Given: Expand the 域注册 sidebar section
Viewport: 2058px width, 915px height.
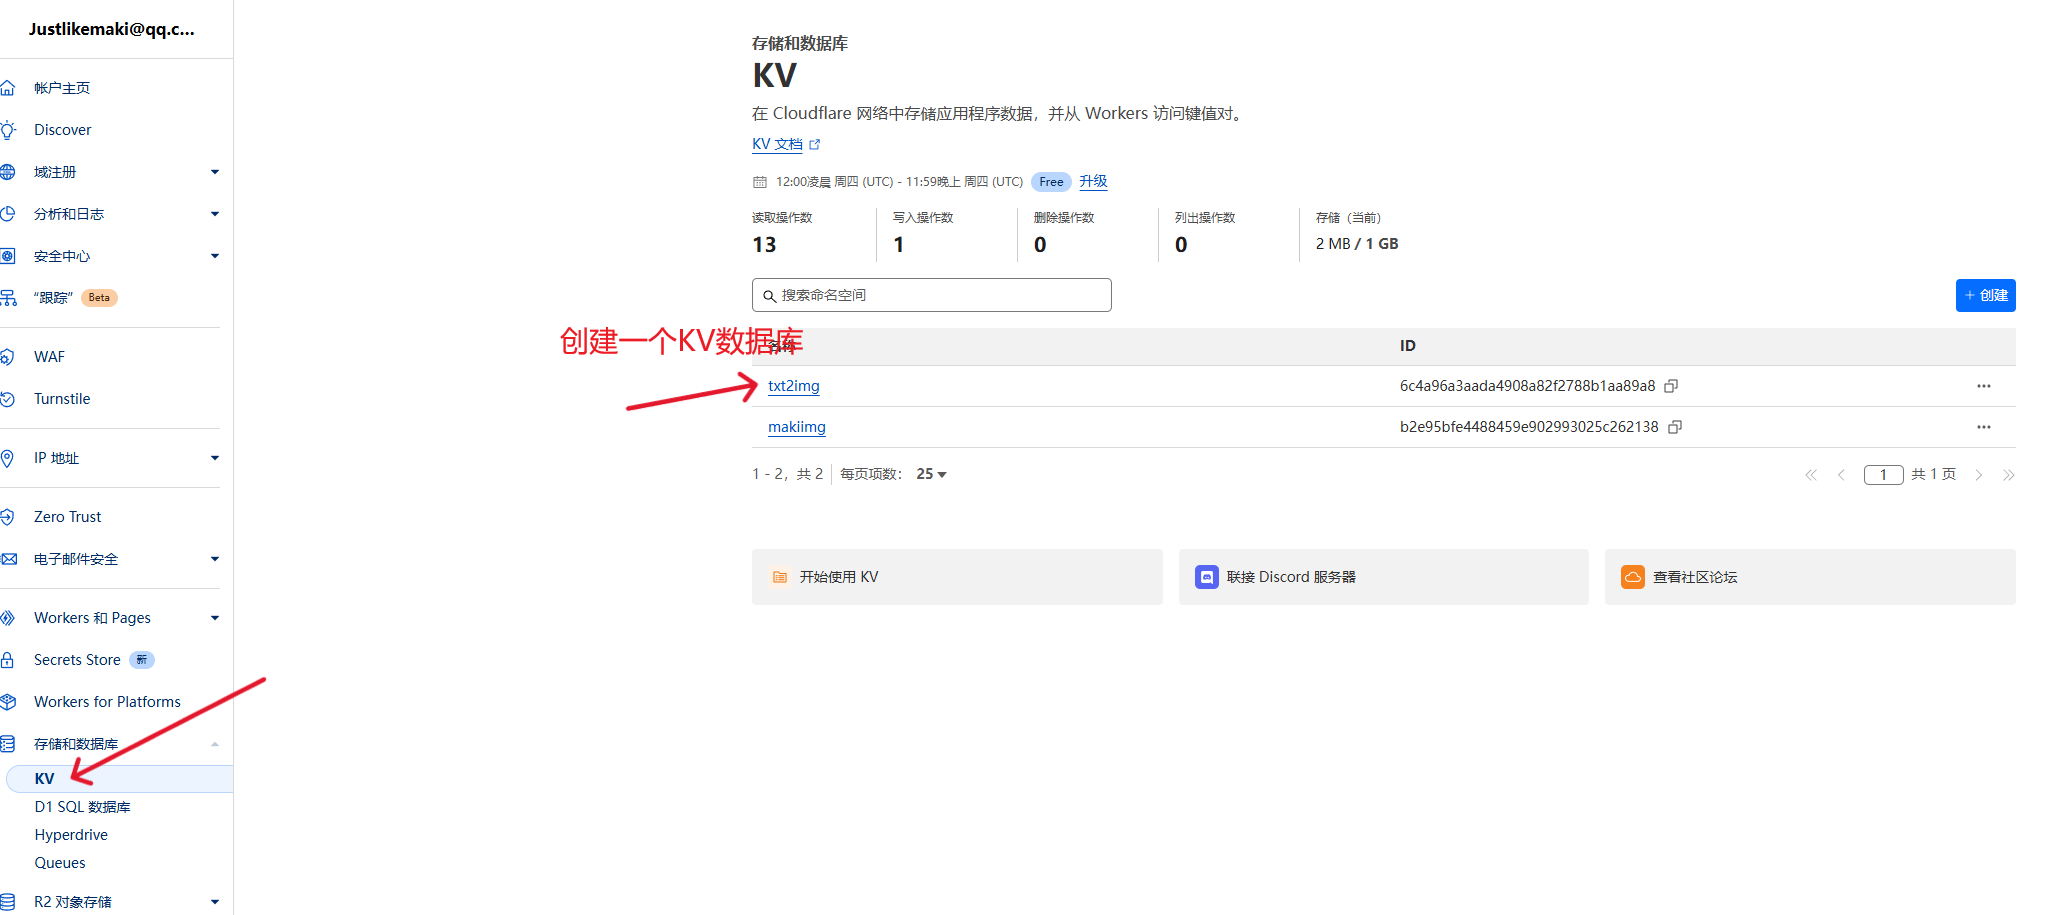Looking at the screenshot, I should (215, 172).
